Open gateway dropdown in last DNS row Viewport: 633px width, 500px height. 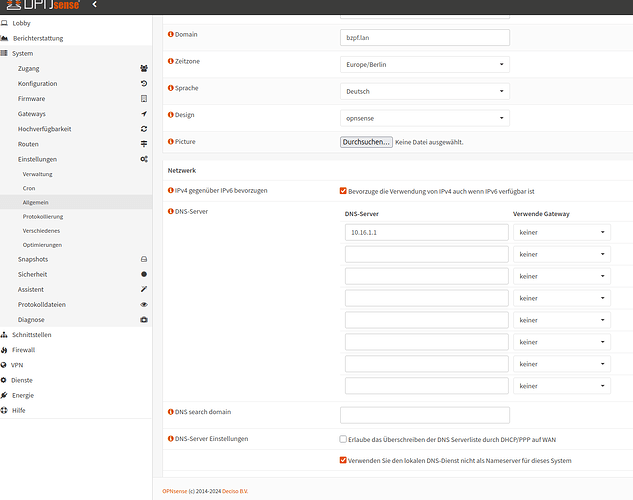pyautogui.click(x=562, y=386)
